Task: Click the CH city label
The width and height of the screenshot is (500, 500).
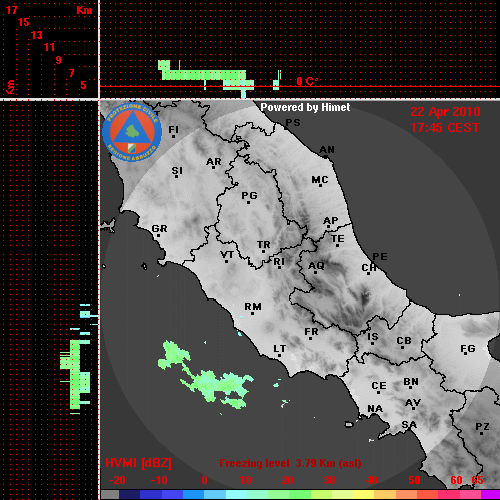Action: pos(369,268)
